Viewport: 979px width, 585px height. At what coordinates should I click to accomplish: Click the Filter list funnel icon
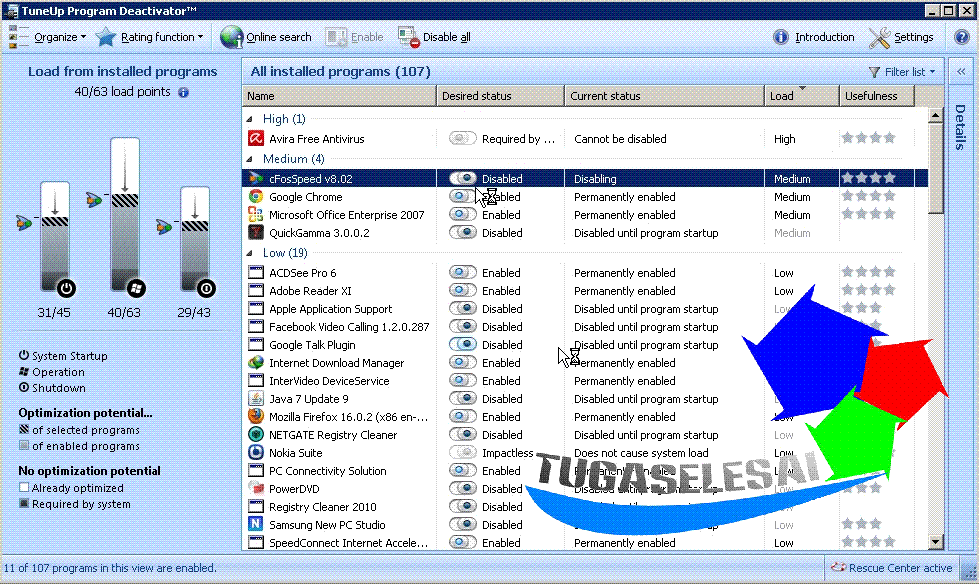tap(874, 72)
